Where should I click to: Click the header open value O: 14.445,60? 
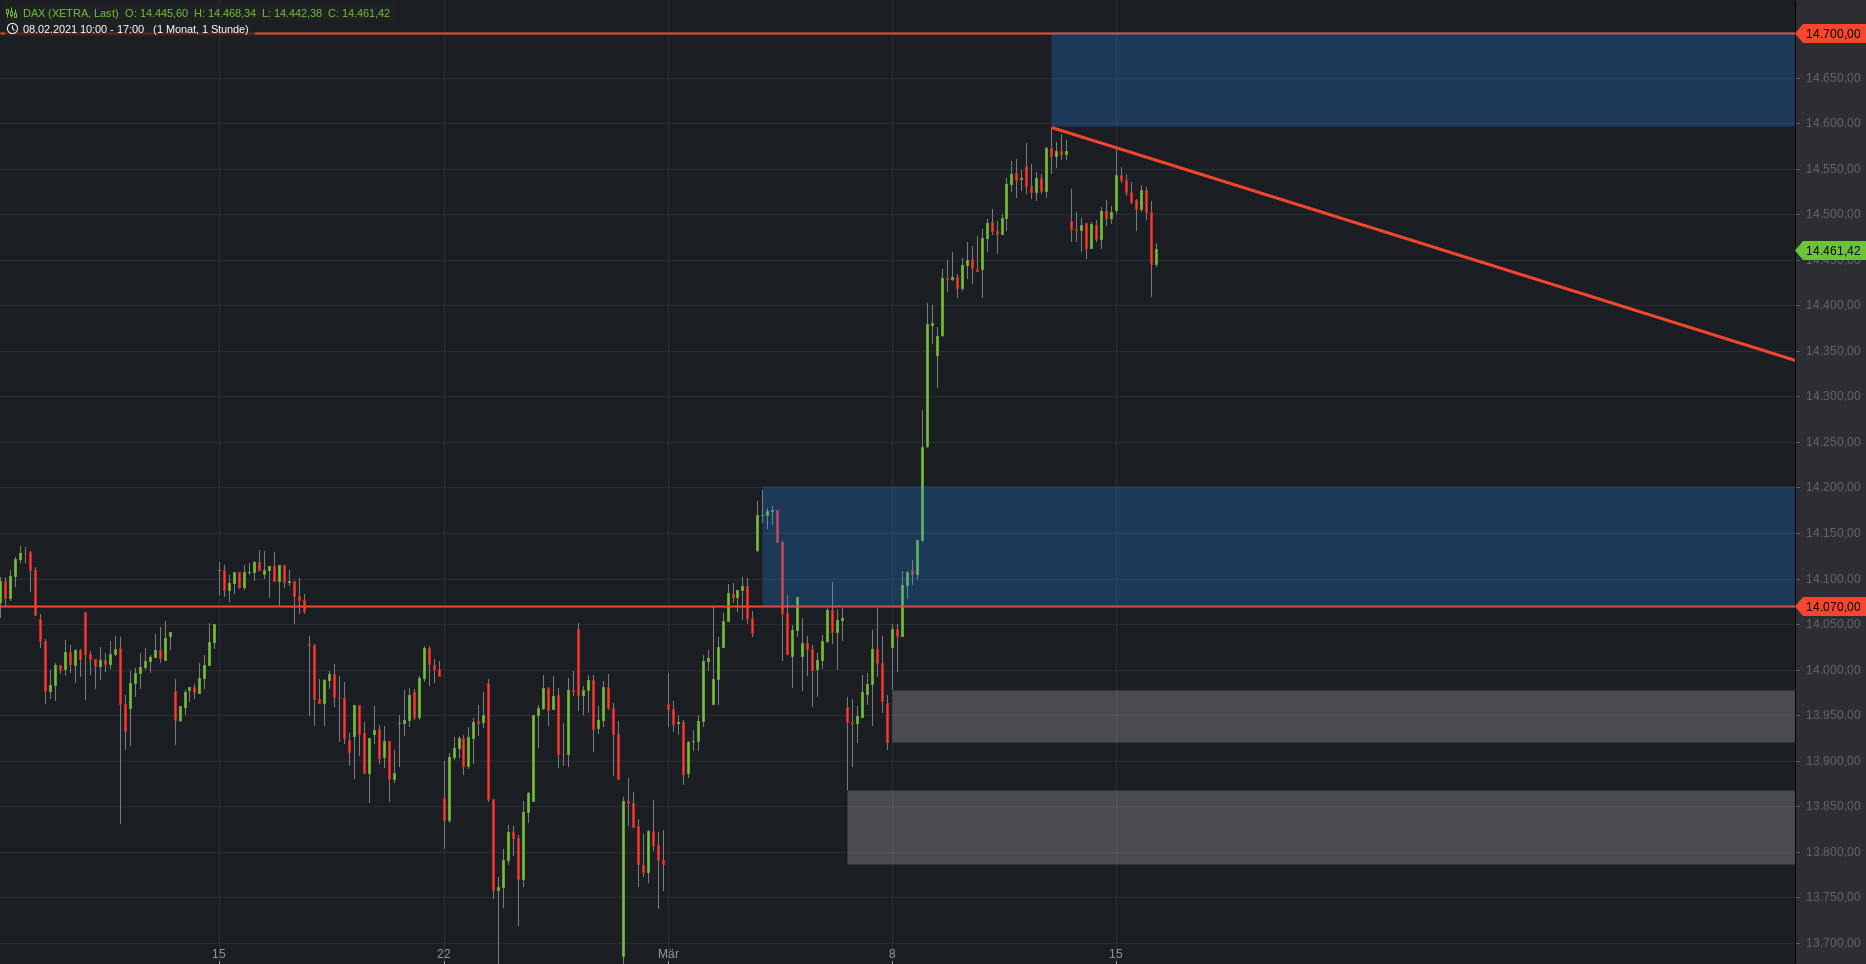point(156,13)
